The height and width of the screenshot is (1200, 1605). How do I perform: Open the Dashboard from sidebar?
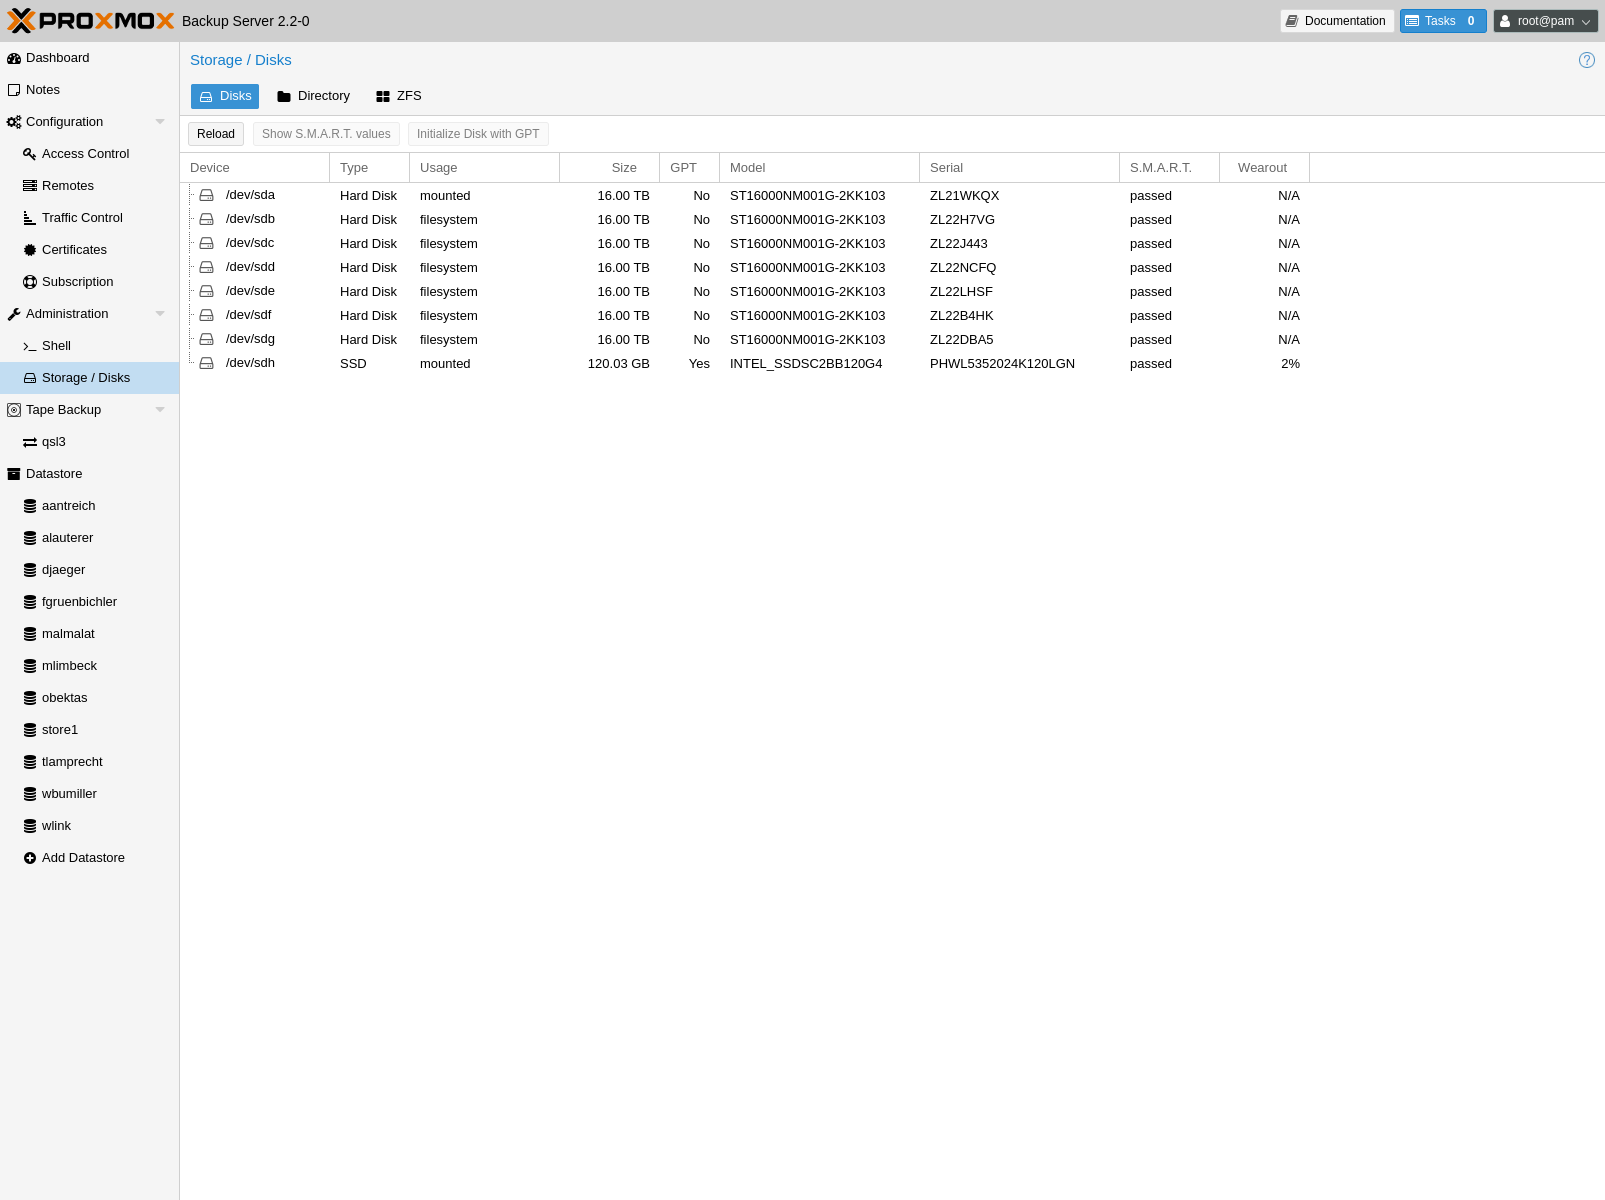click(57, 58)
